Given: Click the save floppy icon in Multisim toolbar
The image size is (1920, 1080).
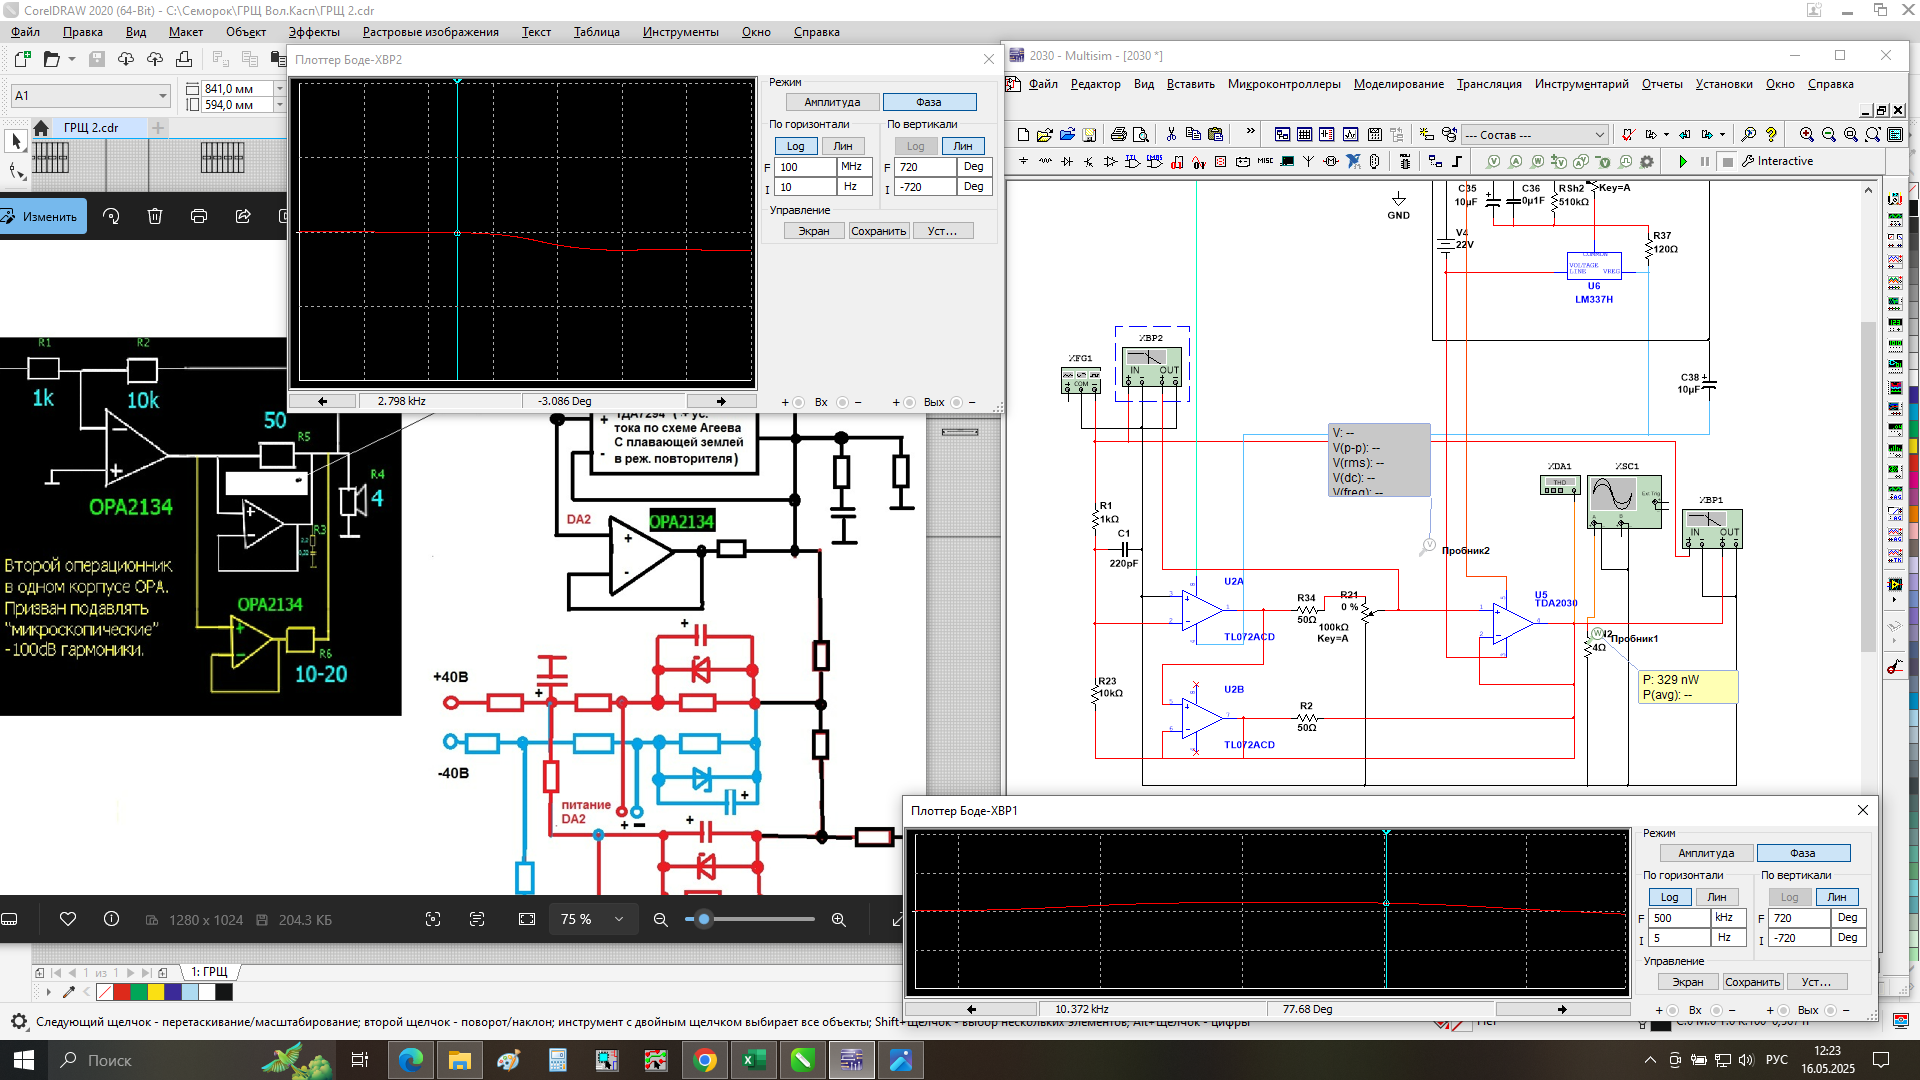Looking at the screenshot, I should pos(1089,134).
